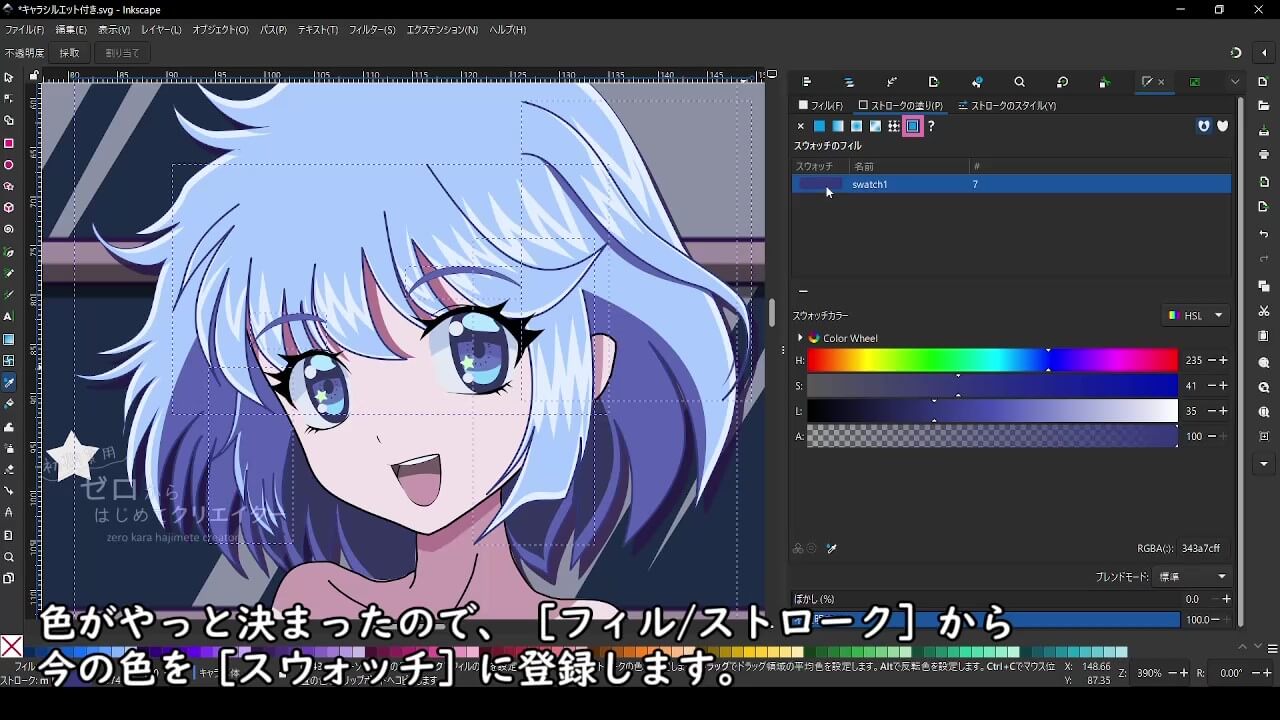Expand the dialog tabs overflow chevron
The image size is (1280, 720).
pyautogui.click(x=1235, y=82)
